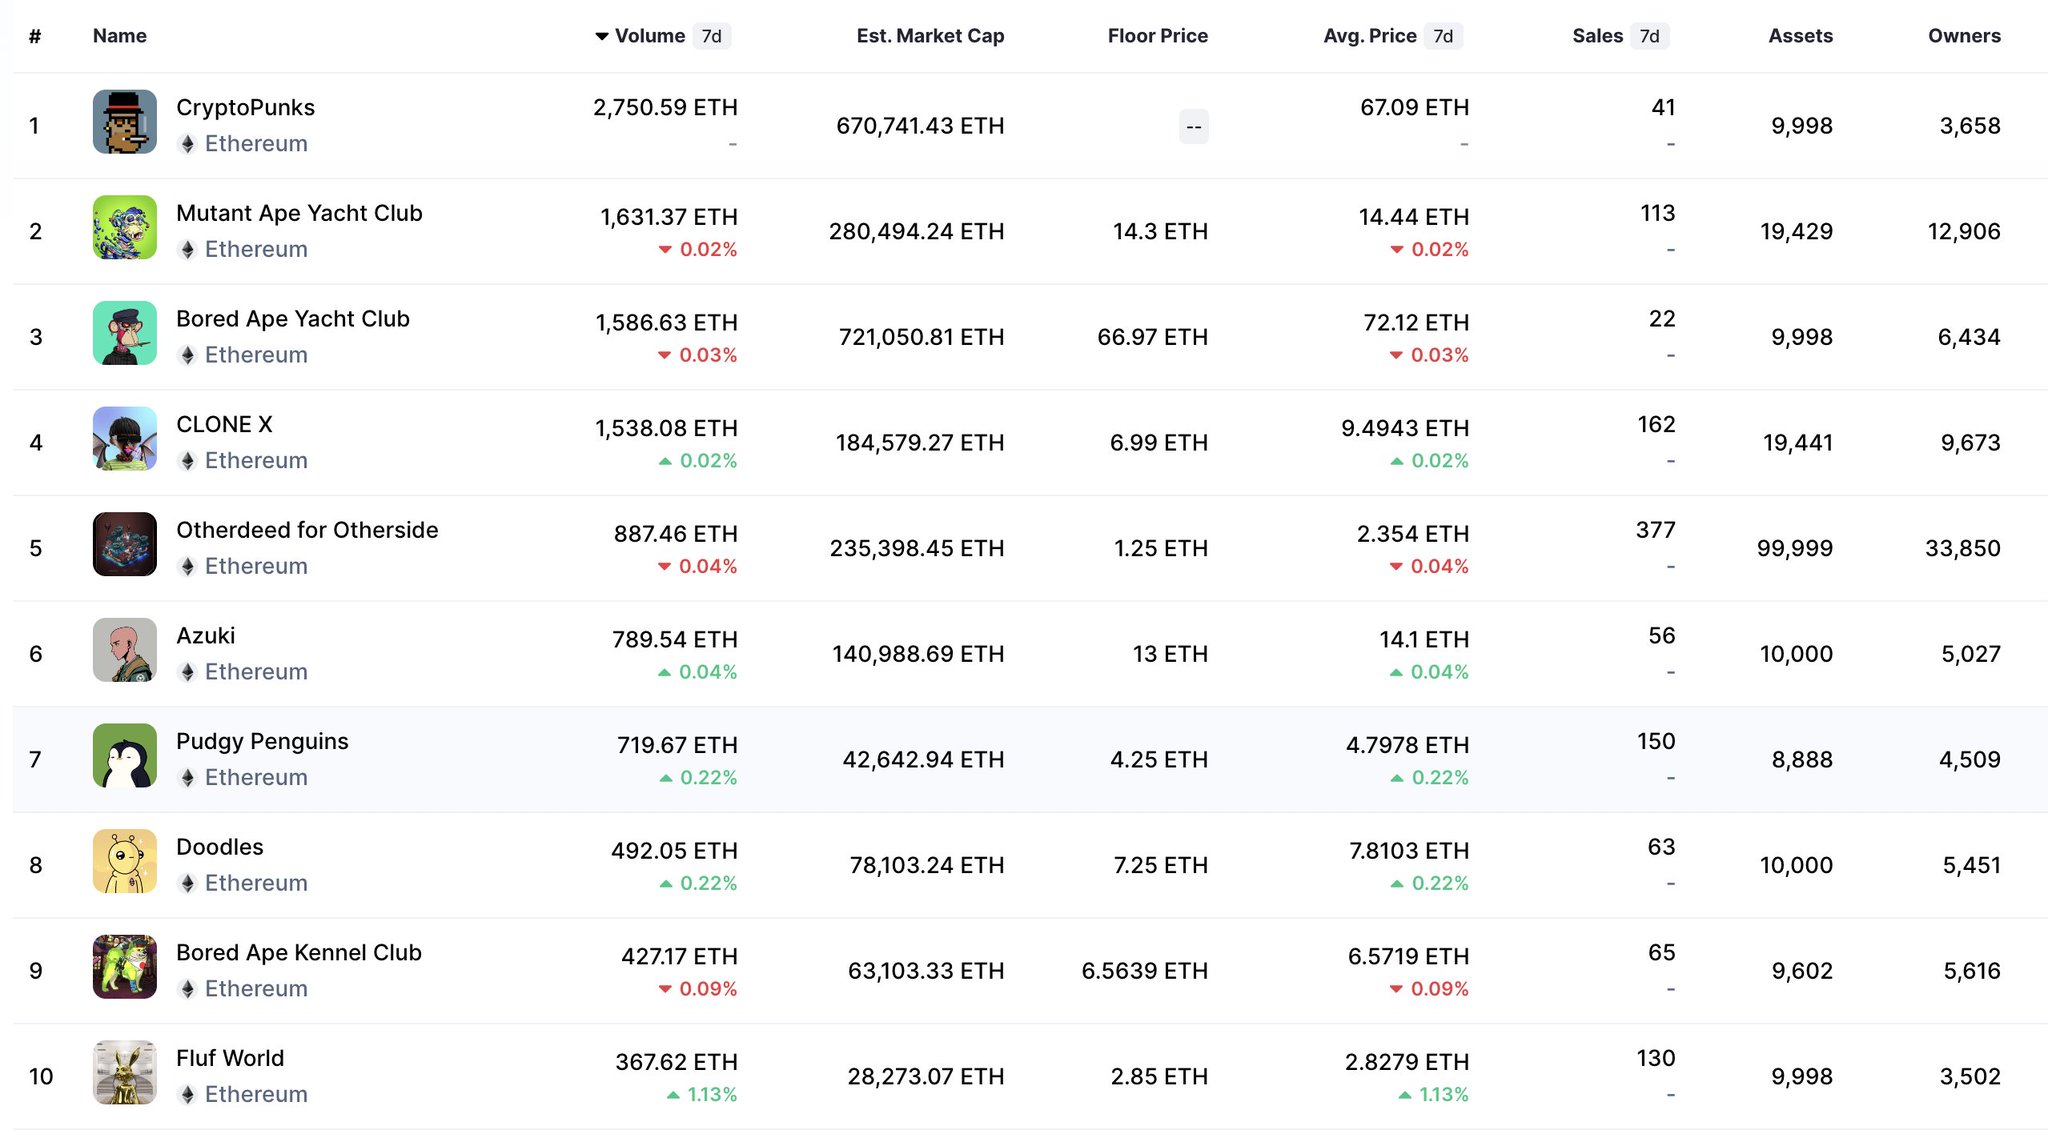Click the Pudgy Penguins penguin avatar
Image resolution: width=2048 pixels, height=1130 pixels.
[x=125, y=756]
